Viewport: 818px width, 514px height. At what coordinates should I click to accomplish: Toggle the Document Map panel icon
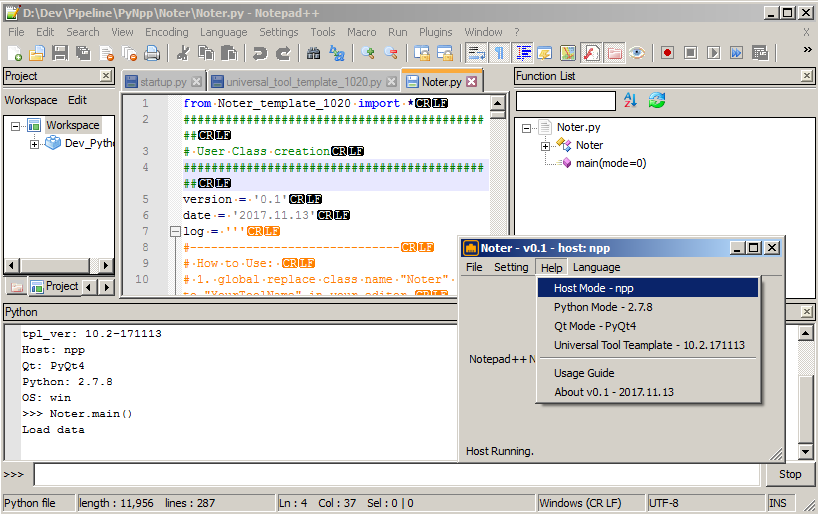click(568, 53)
